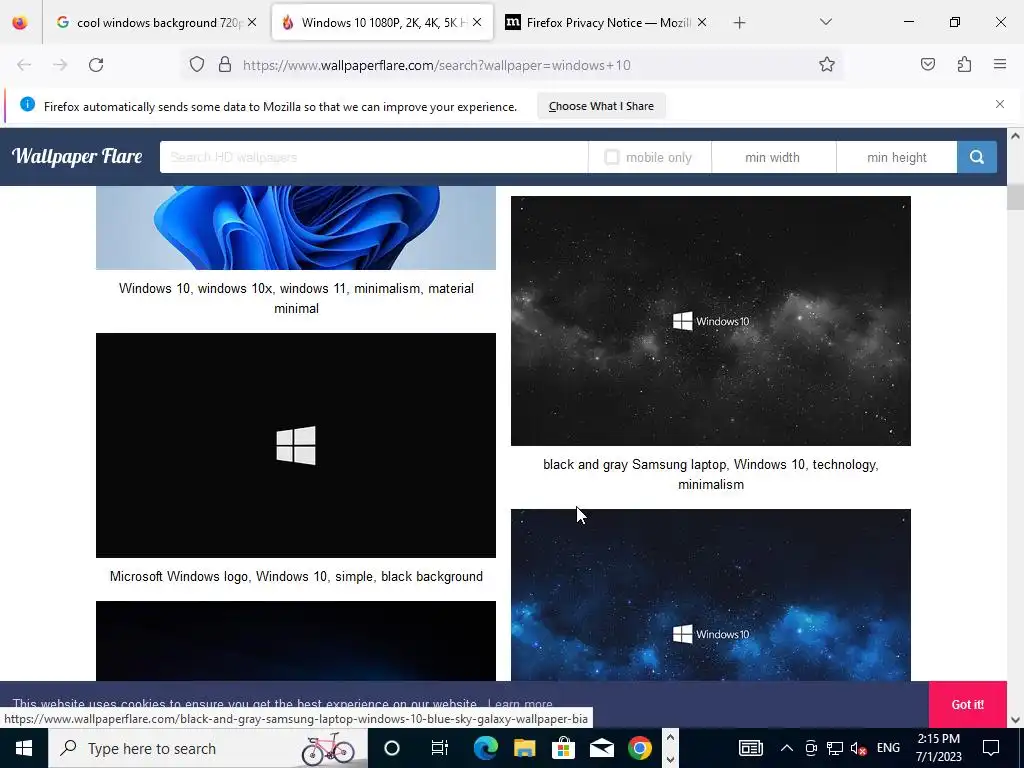Click the taskbar search box
This screenshot has width=1024, height=768.
click(208, 748)
